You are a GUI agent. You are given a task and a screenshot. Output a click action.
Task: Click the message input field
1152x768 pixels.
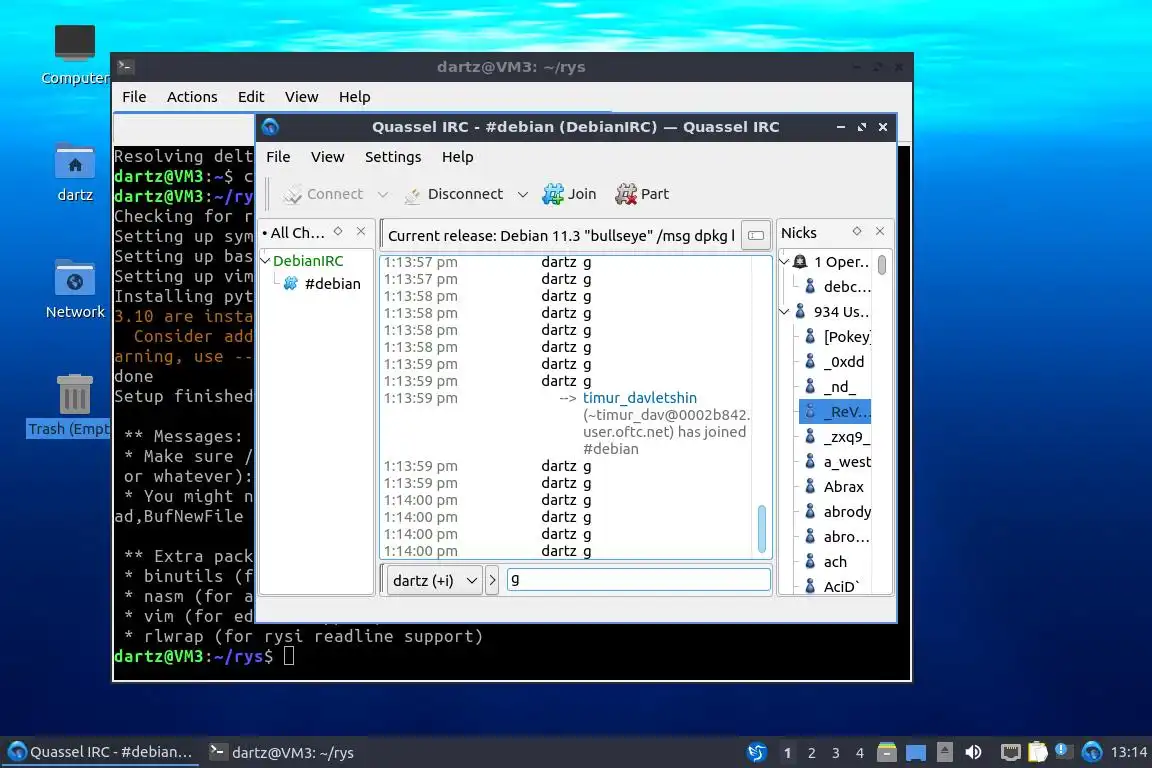(638, 580)
